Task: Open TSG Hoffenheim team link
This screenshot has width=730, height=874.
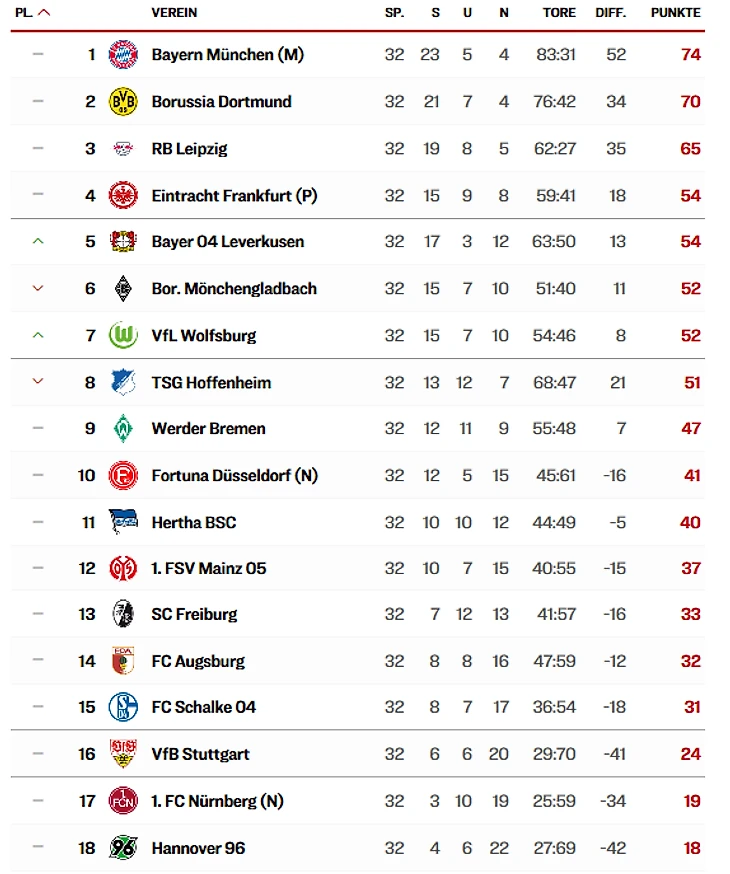Action: tap(211, 382)
